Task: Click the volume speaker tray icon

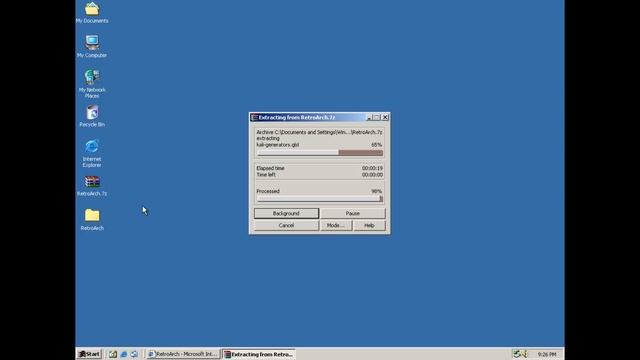Action: click(x=524, y=354)
